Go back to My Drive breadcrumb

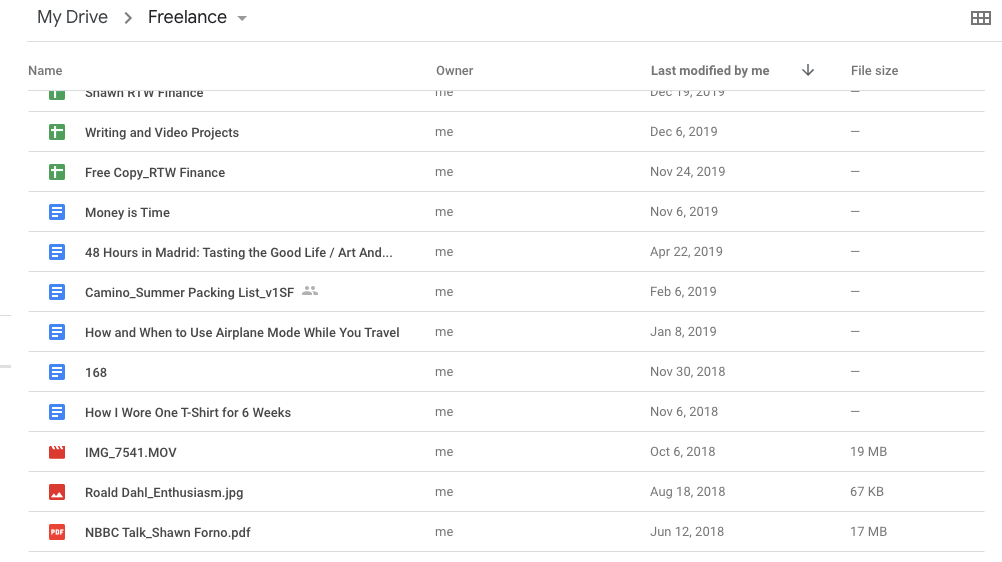(72, 18)
